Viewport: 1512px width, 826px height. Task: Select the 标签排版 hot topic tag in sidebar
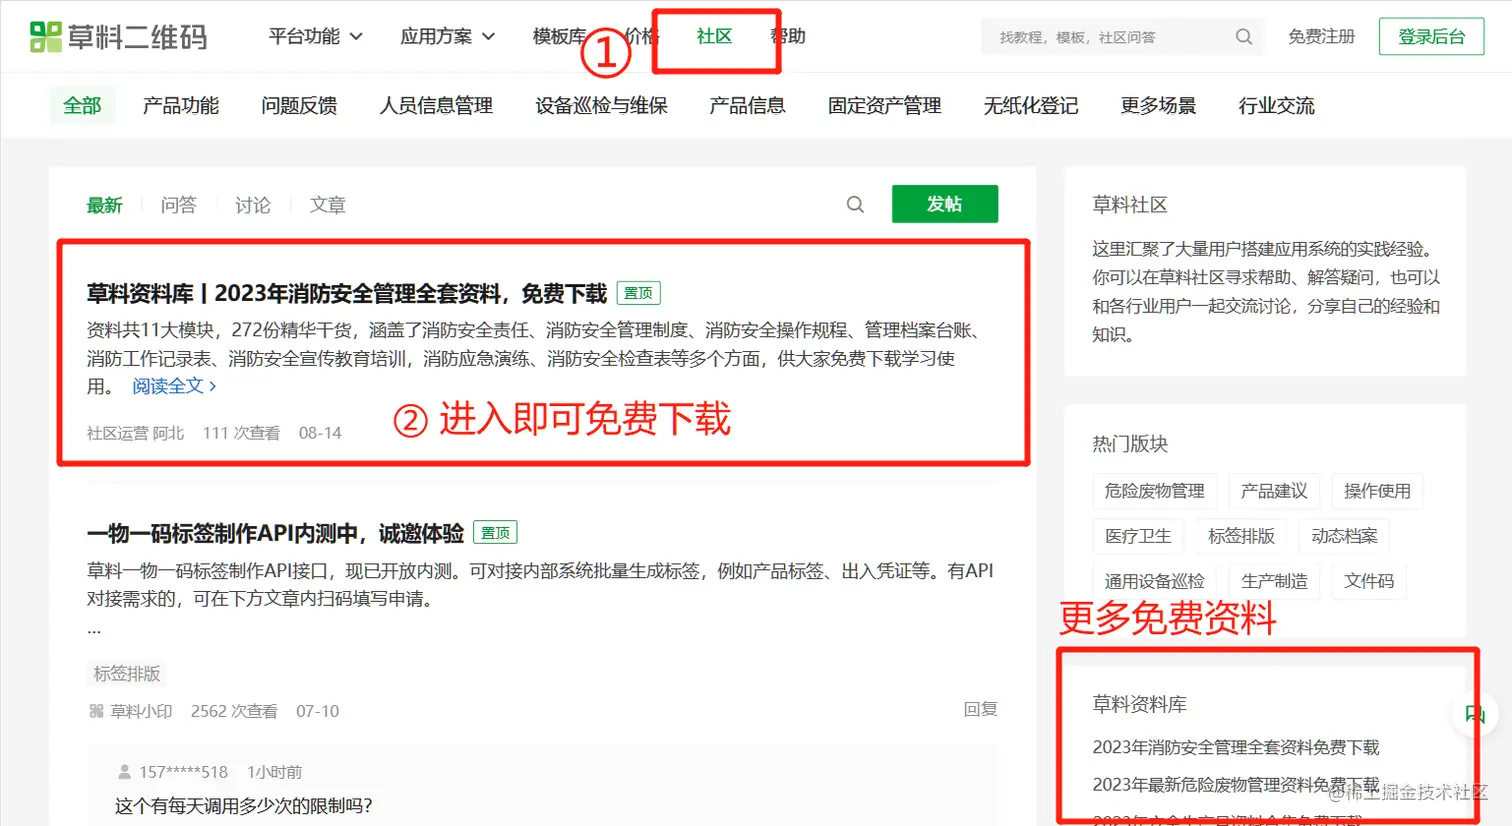pos(1241,536)
